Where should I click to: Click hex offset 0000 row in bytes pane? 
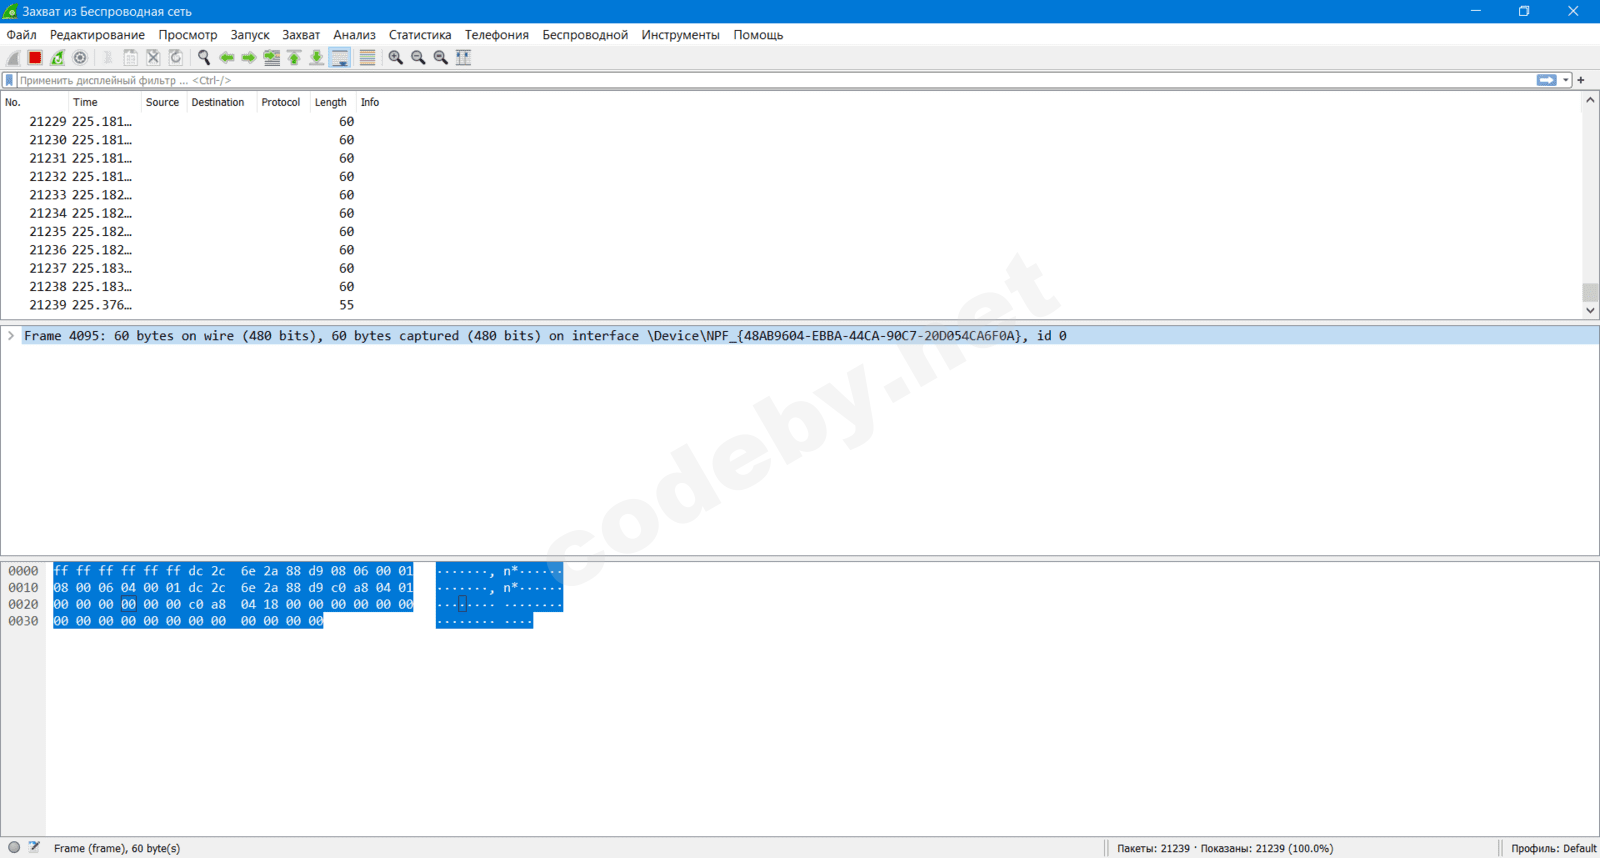(x=23, y=571)
